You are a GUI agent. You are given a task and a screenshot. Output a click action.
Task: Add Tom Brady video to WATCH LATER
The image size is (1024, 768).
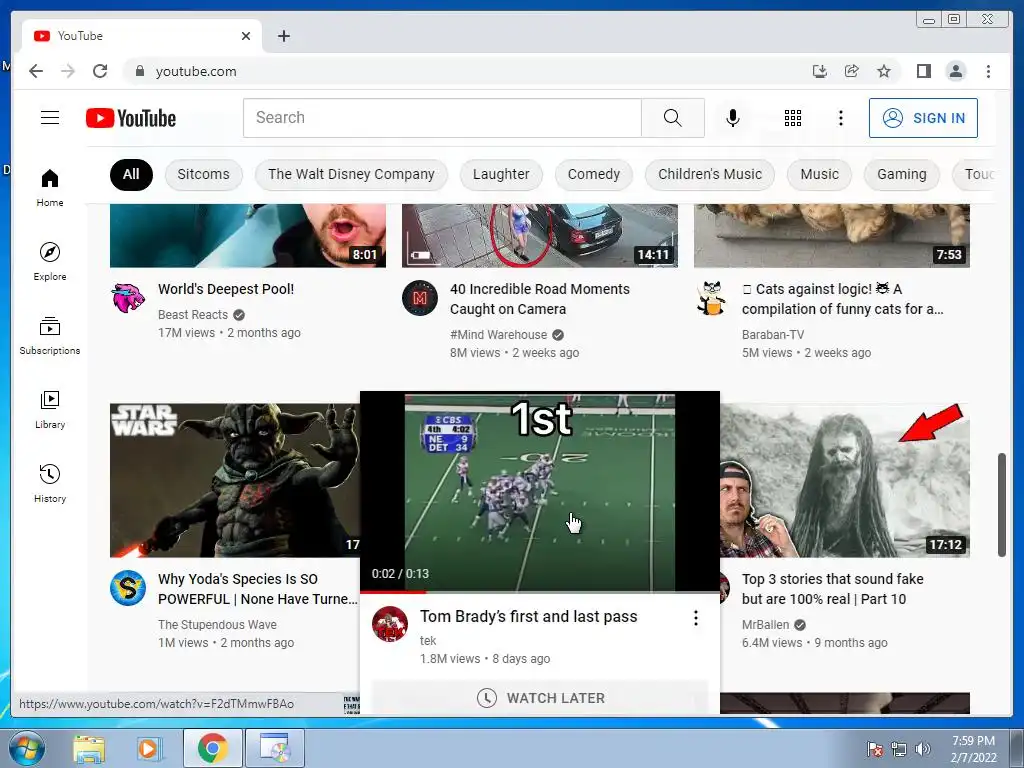point(540,697)
